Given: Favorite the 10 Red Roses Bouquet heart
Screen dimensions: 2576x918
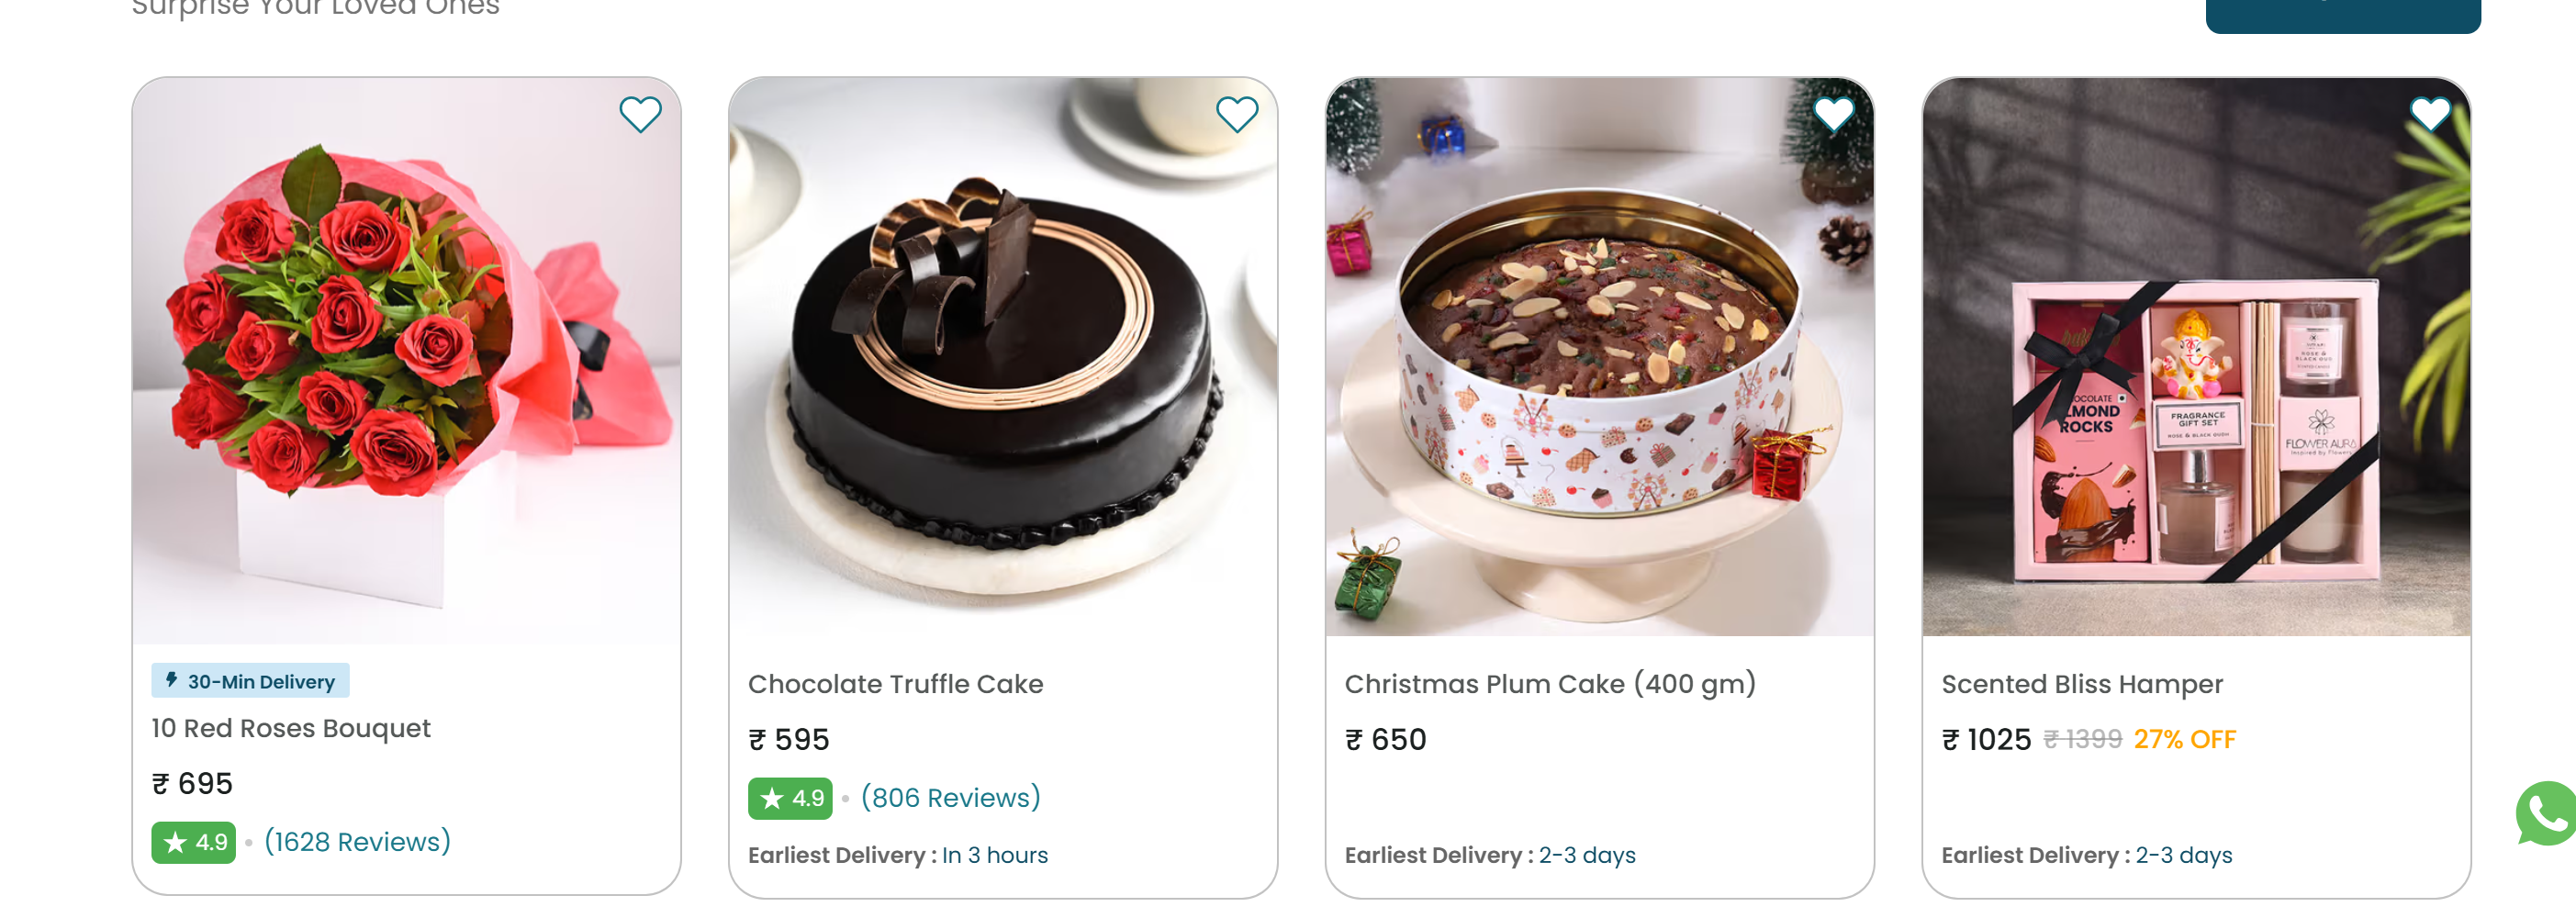Looking at the screenshot, I should tap(640, 115).
